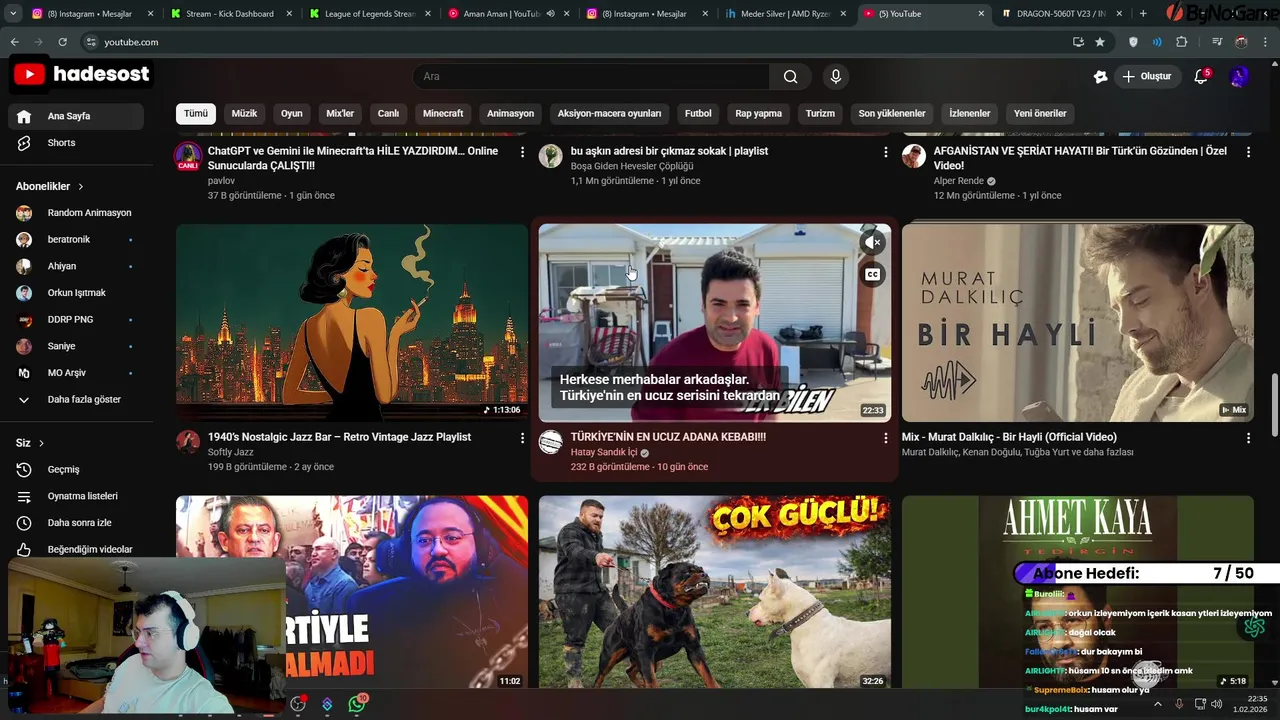Open options for bu aşkın adresi playlist

(x=885, y=152)
